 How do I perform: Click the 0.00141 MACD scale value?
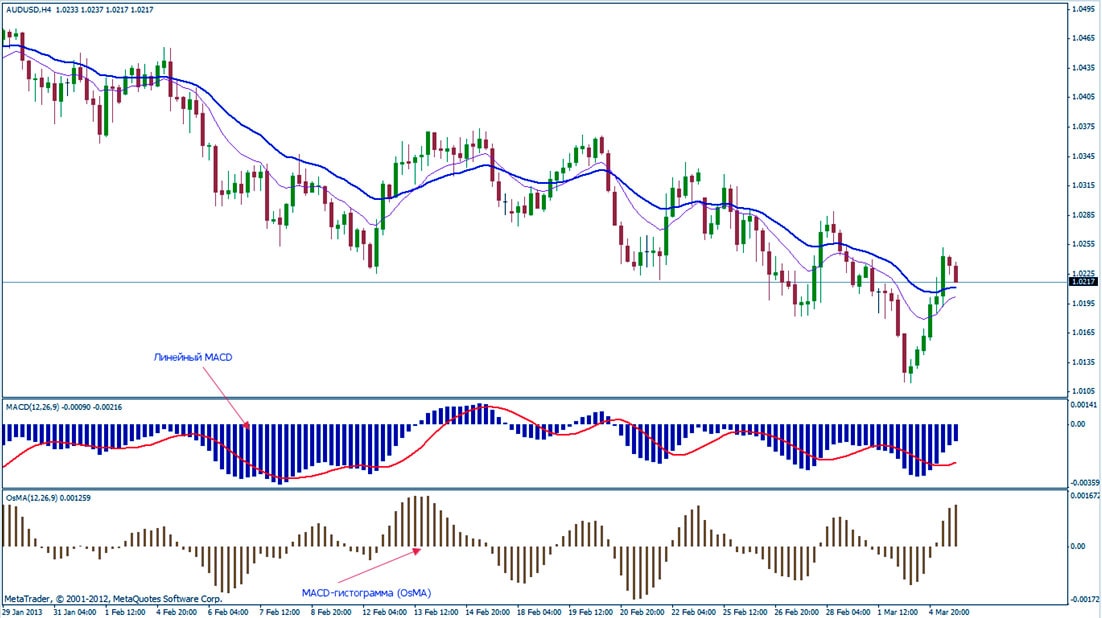click(1083, 404)
